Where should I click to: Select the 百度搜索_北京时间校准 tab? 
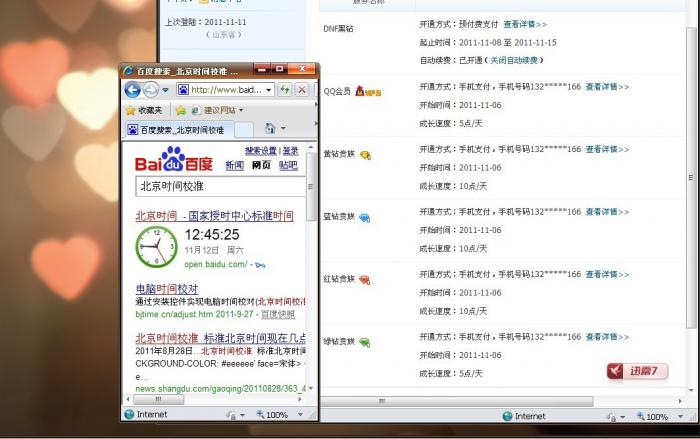pyautogui.click(x=179, y=130)
